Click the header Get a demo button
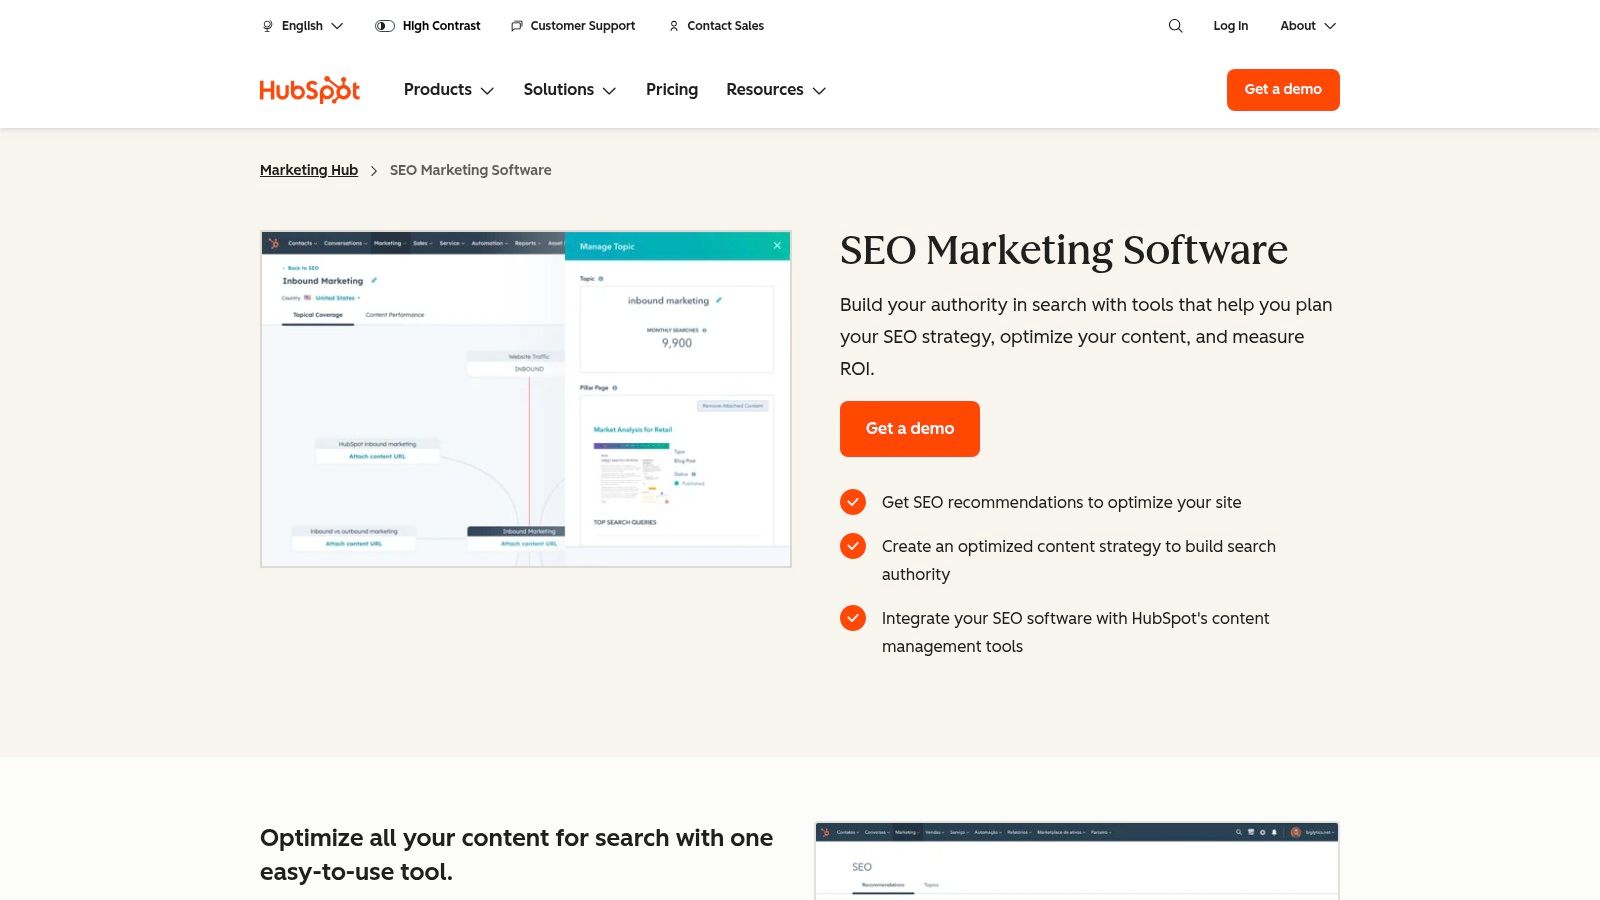Viewport: 1600px width, 900px height. pos(1283,90)
